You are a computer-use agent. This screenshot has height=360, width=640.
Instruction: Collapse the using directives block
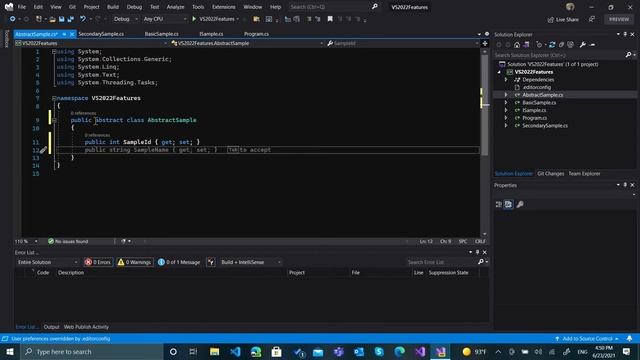pyautogui.click(x=54, y=51)
